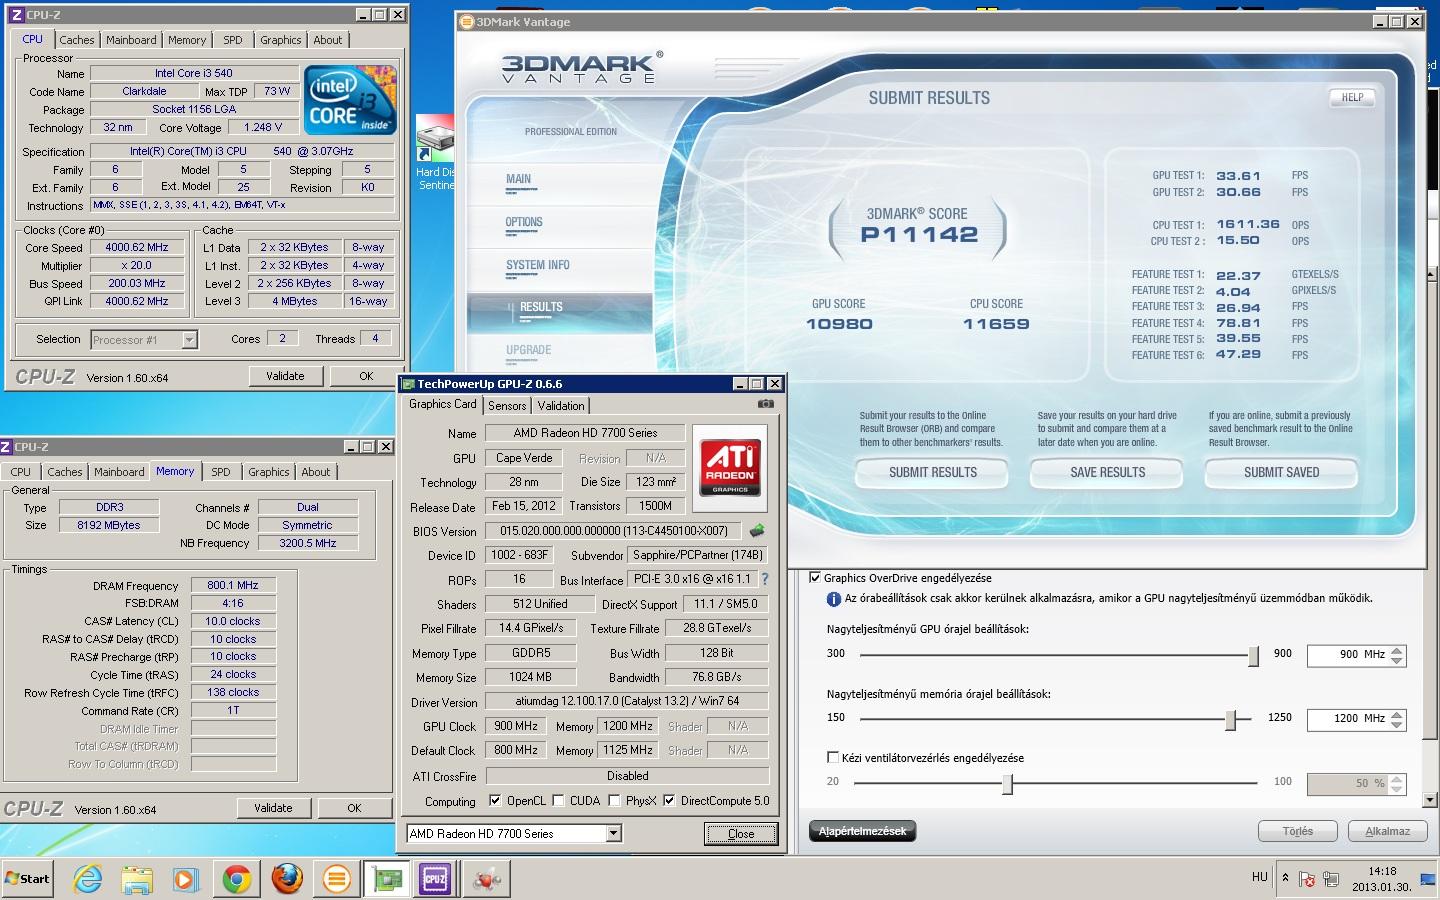Click the ATI Radeon Graphics logo in GPU-Z
This screenshot has height=900, width=1440.
730,467
